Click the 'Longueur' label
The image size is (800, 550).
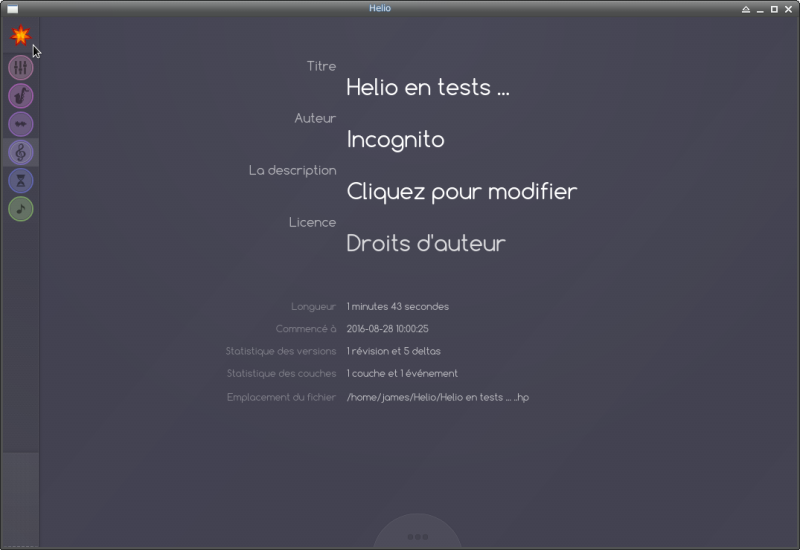(x=313, y=307)
